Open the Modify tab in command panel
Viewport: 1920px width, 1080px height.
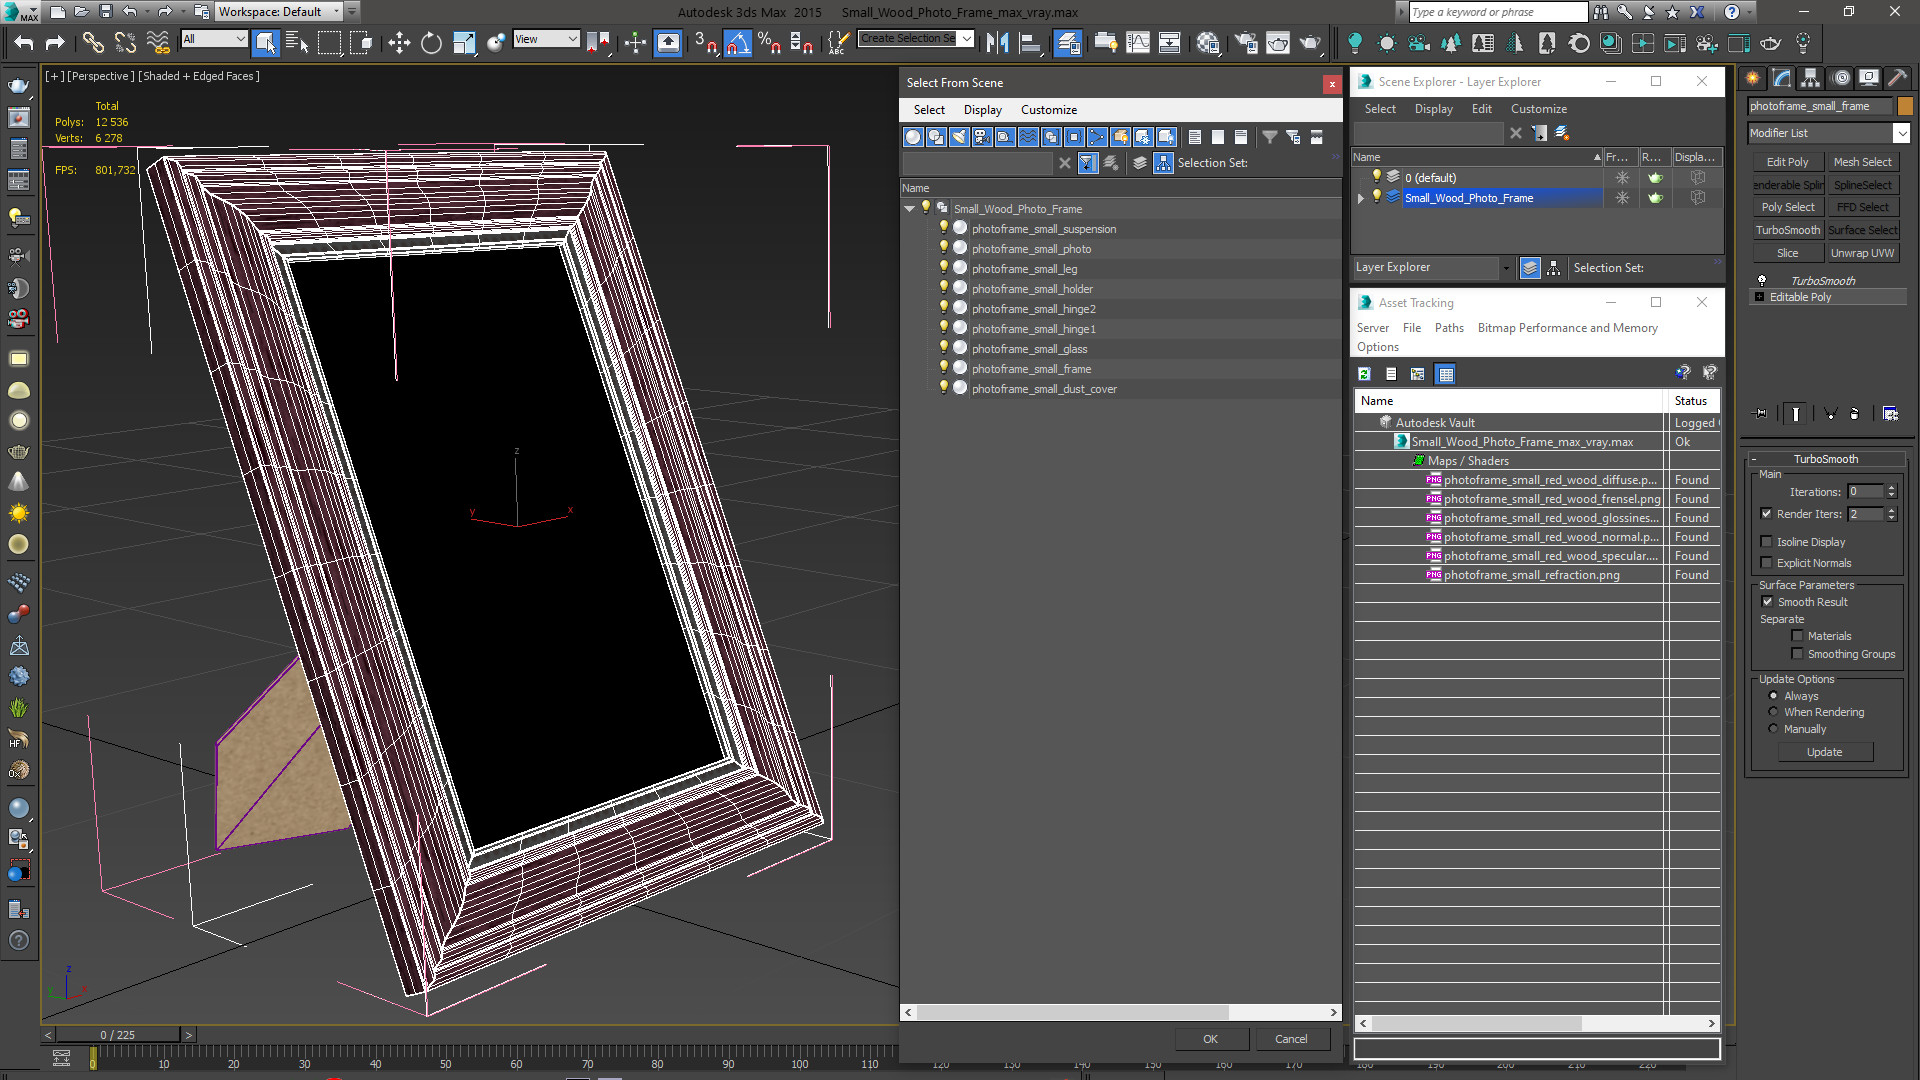[x=1781, y=78]
